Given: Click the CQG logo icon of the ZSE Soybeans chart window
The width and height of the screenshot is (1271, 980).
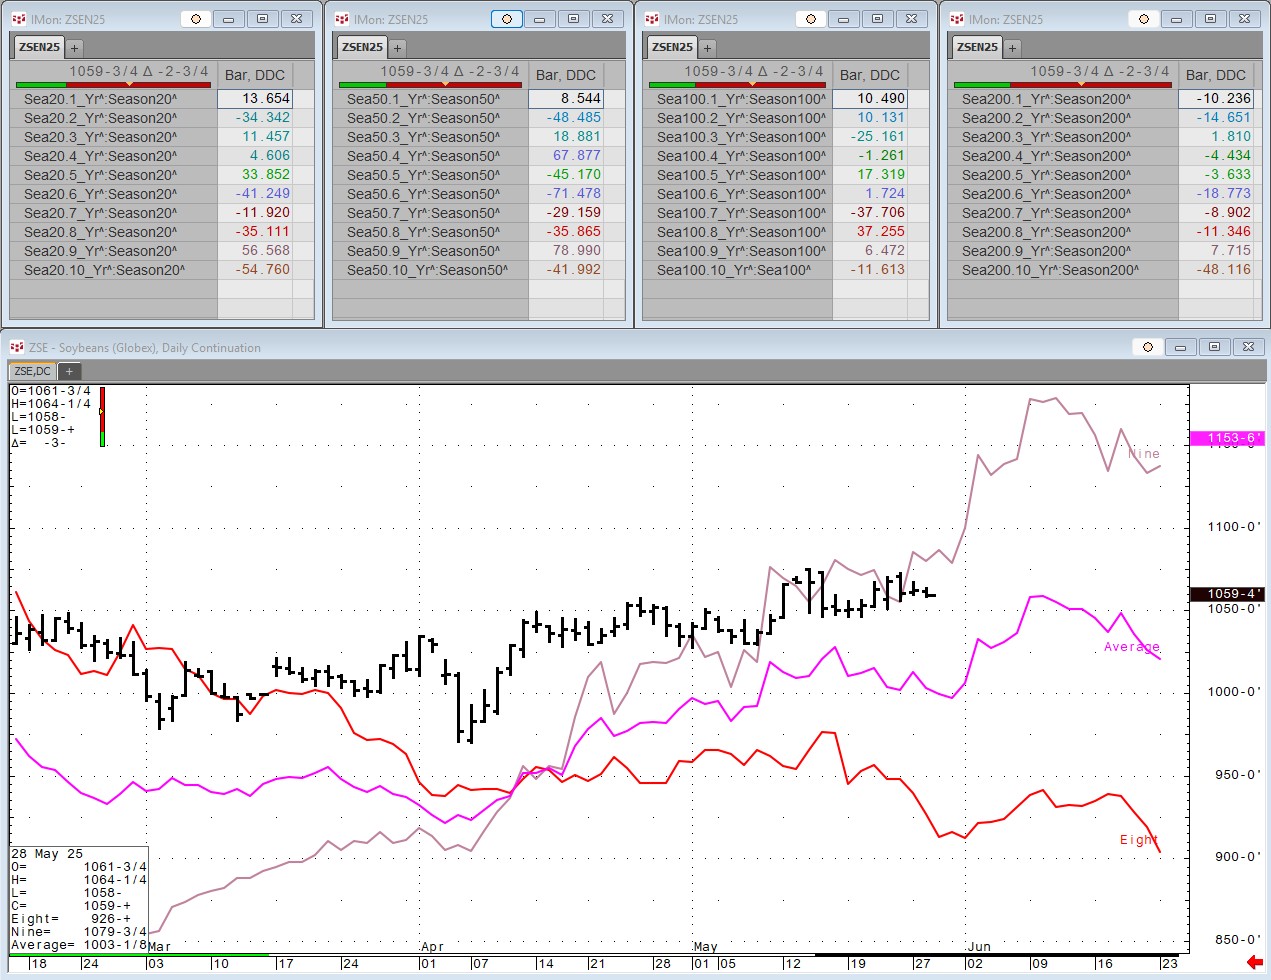Looking at the screenshot, I should (x=16, y=347).
